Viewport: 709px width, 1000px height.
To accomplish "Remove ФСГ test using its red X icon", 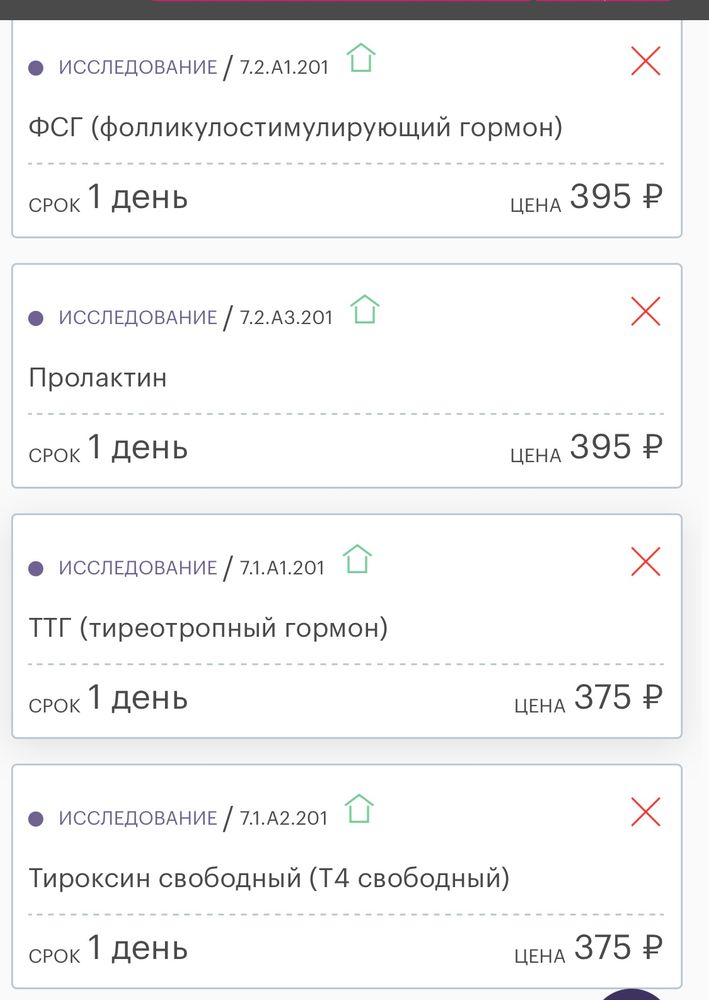I will point(645,61).
